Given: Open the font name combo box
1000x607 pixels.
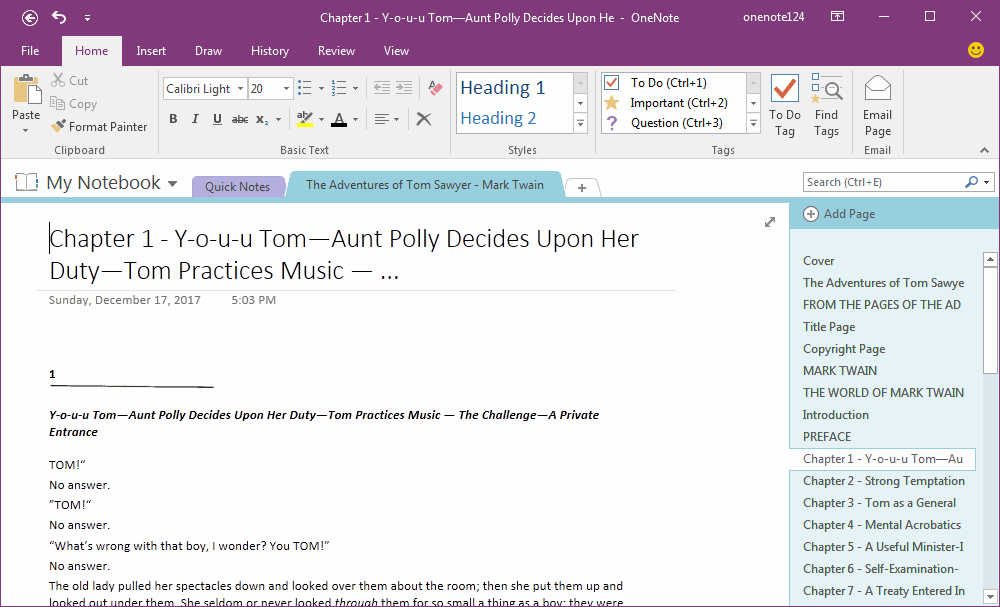Looking at the screenshot, I should tap(205, 89).
